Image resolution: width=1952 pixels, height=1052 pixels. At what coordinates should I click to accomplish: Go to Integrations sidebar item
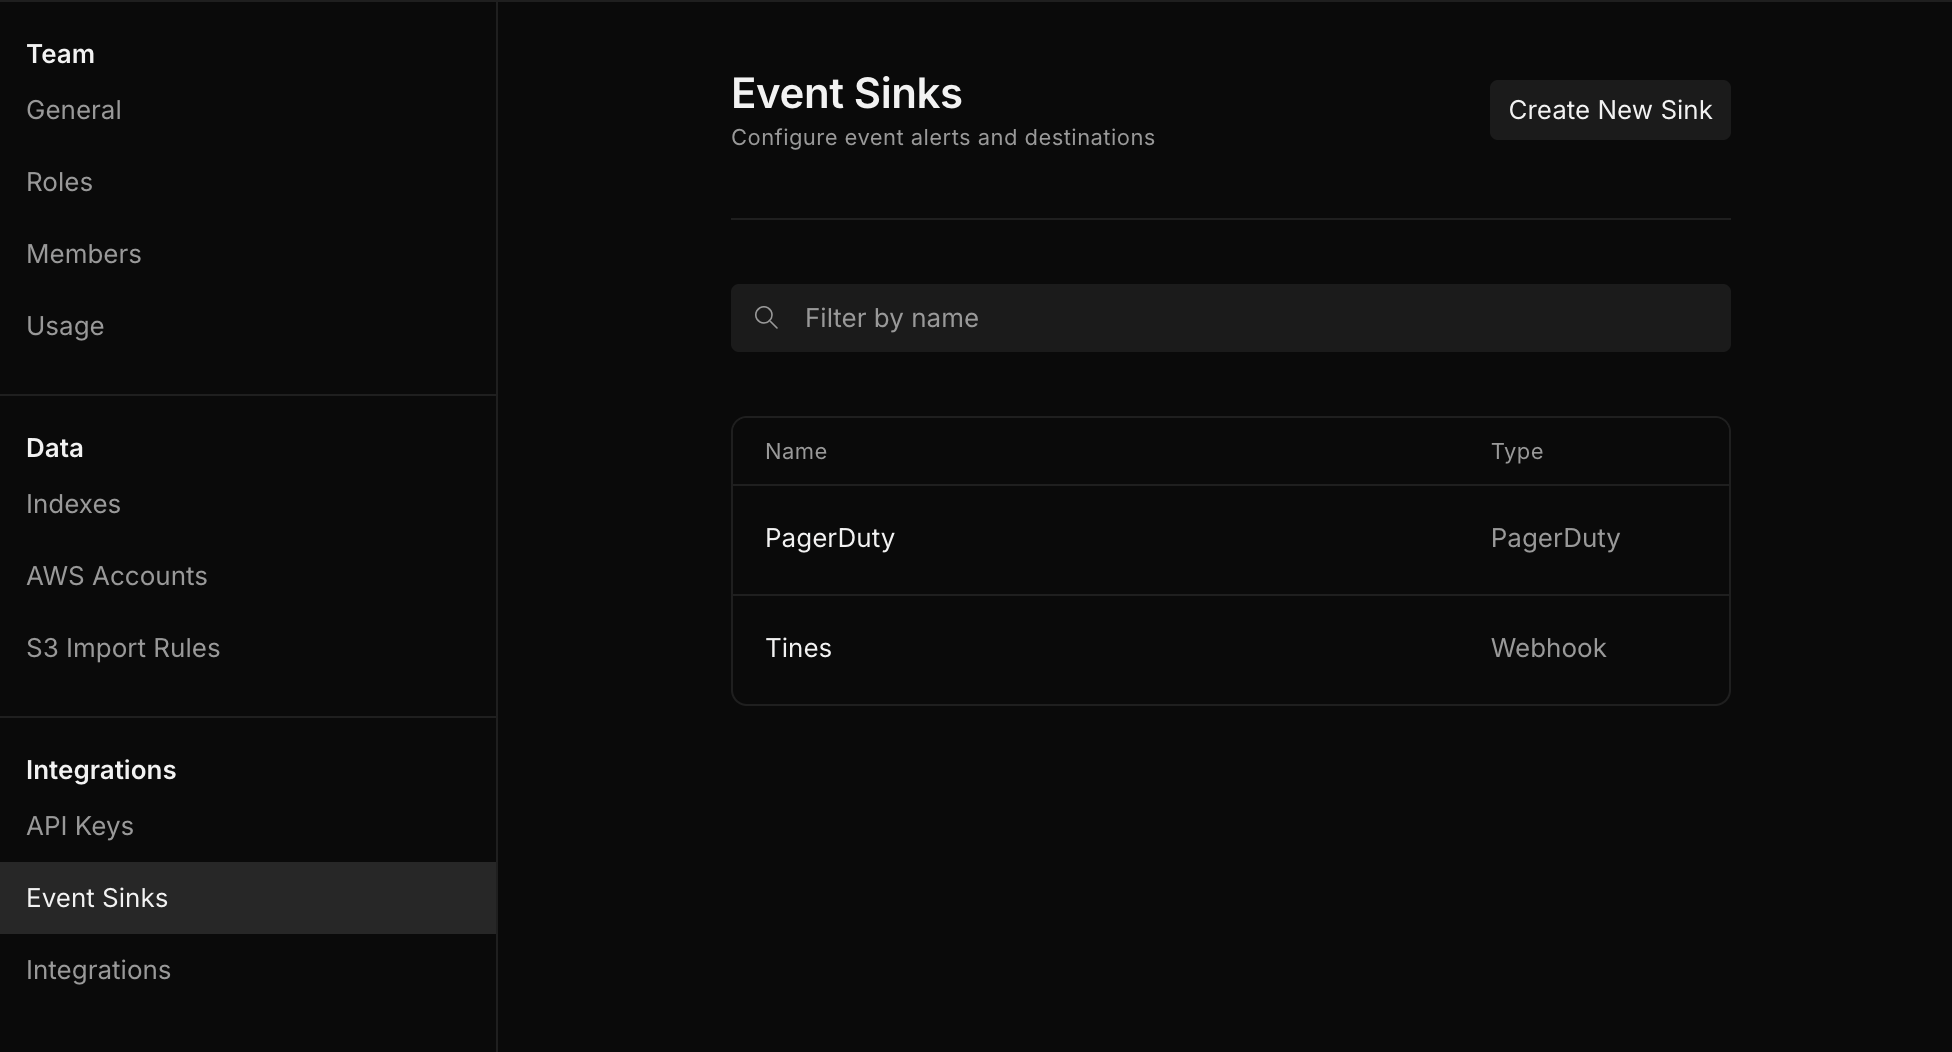[x=98, y=970]
